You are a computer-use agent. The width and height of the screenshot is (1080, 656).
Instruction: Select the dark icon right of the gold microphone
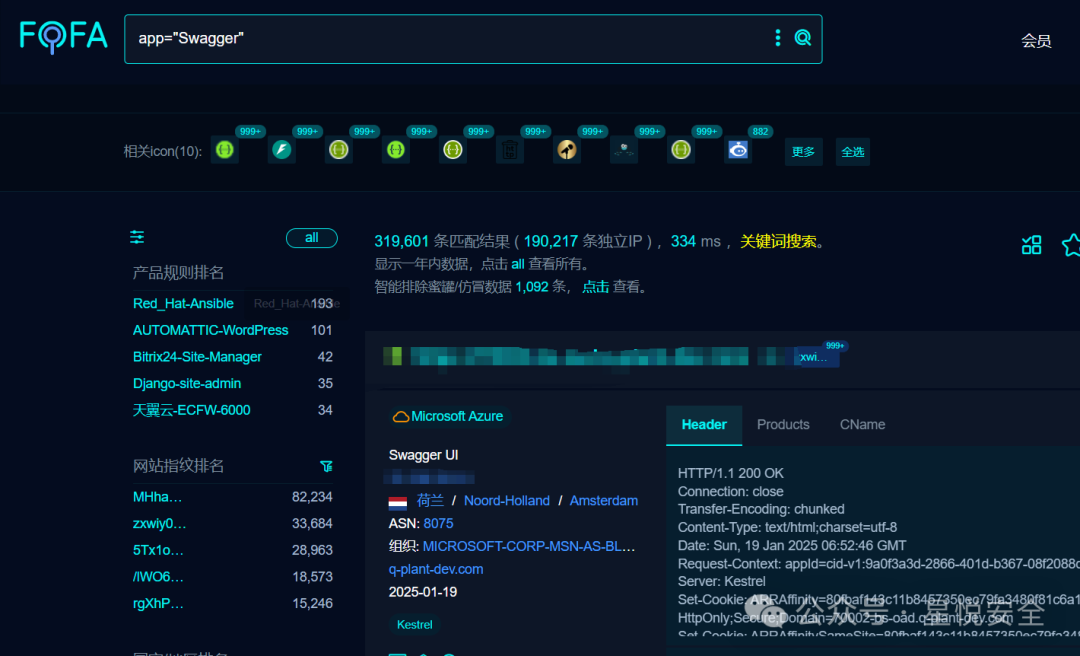pos(623,150)
